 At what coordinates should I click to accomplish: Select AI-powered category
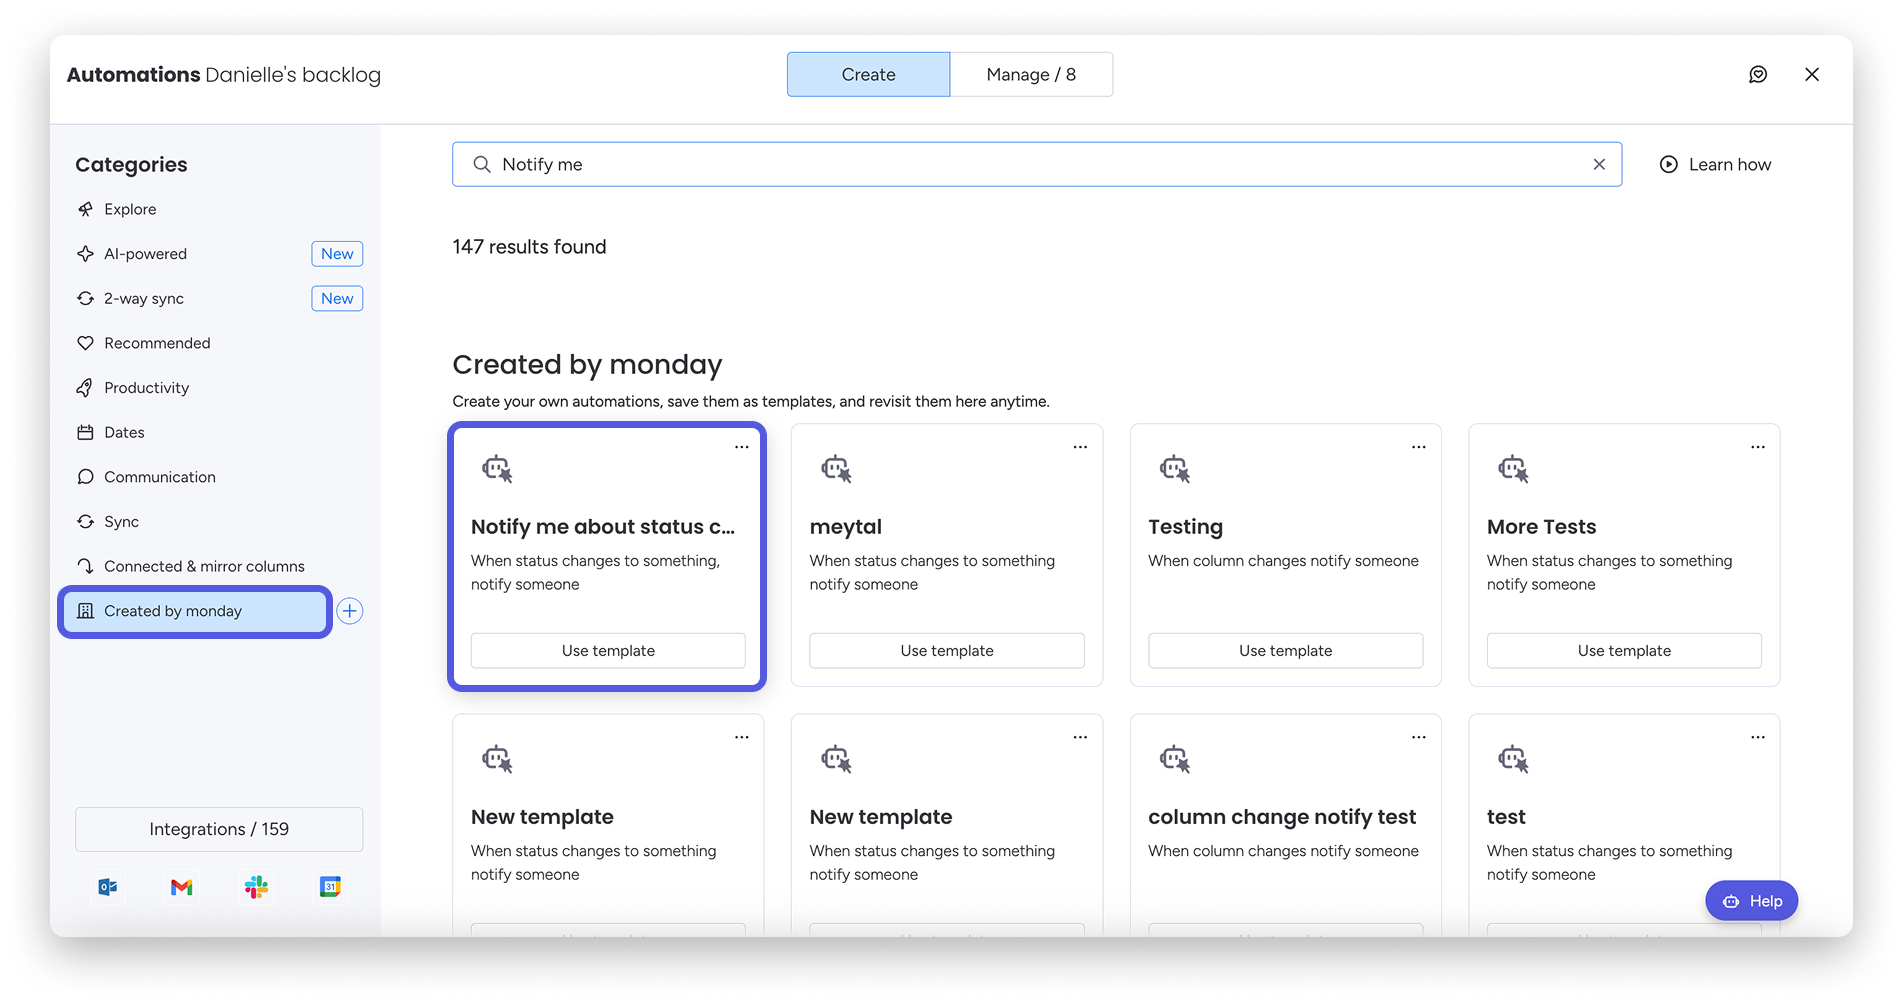(x=146, y=254)
